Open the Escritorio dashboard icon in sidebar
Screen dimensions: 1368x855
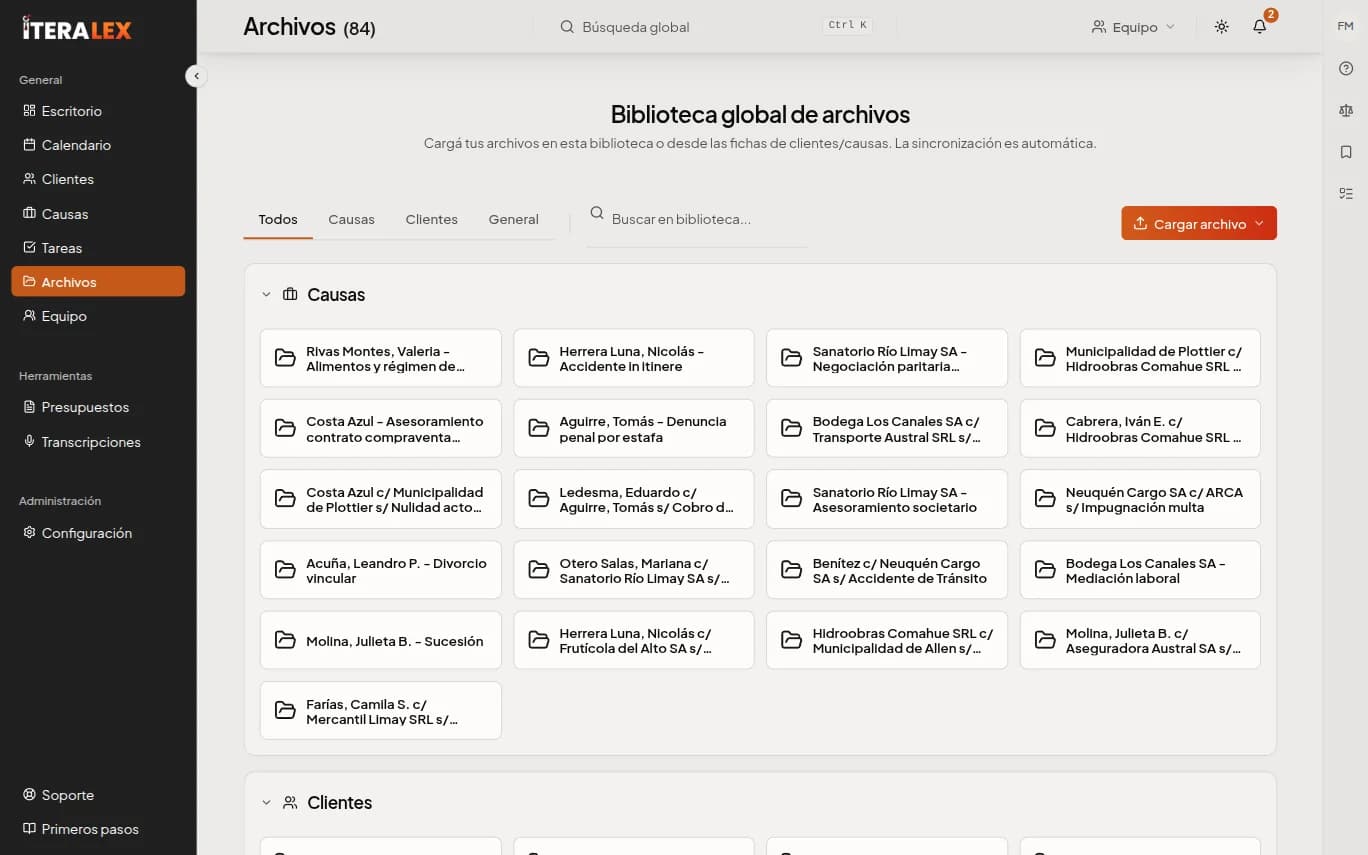29,111
